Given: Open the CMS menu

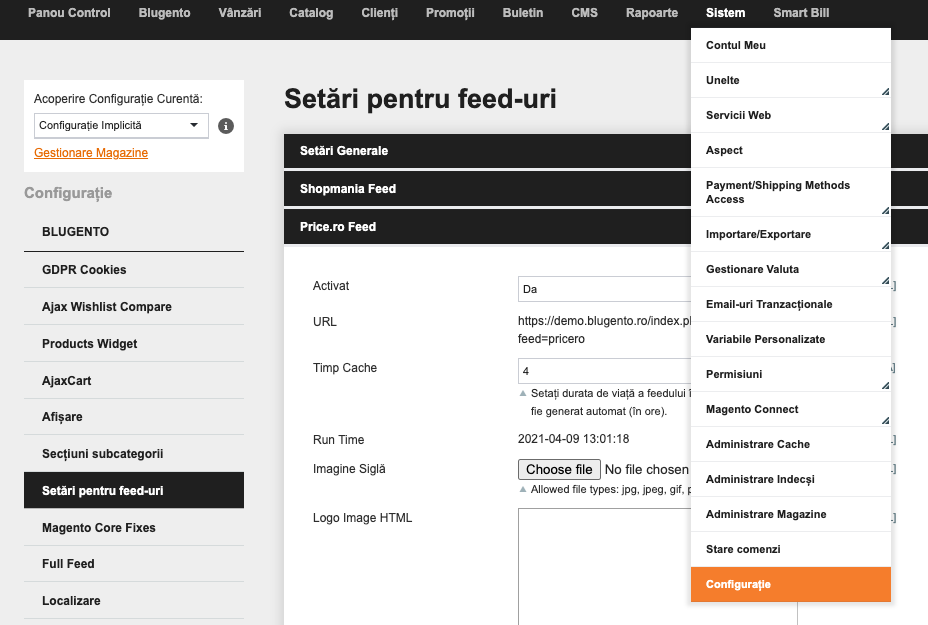Looking at the screenshot, I should point(585,13).
